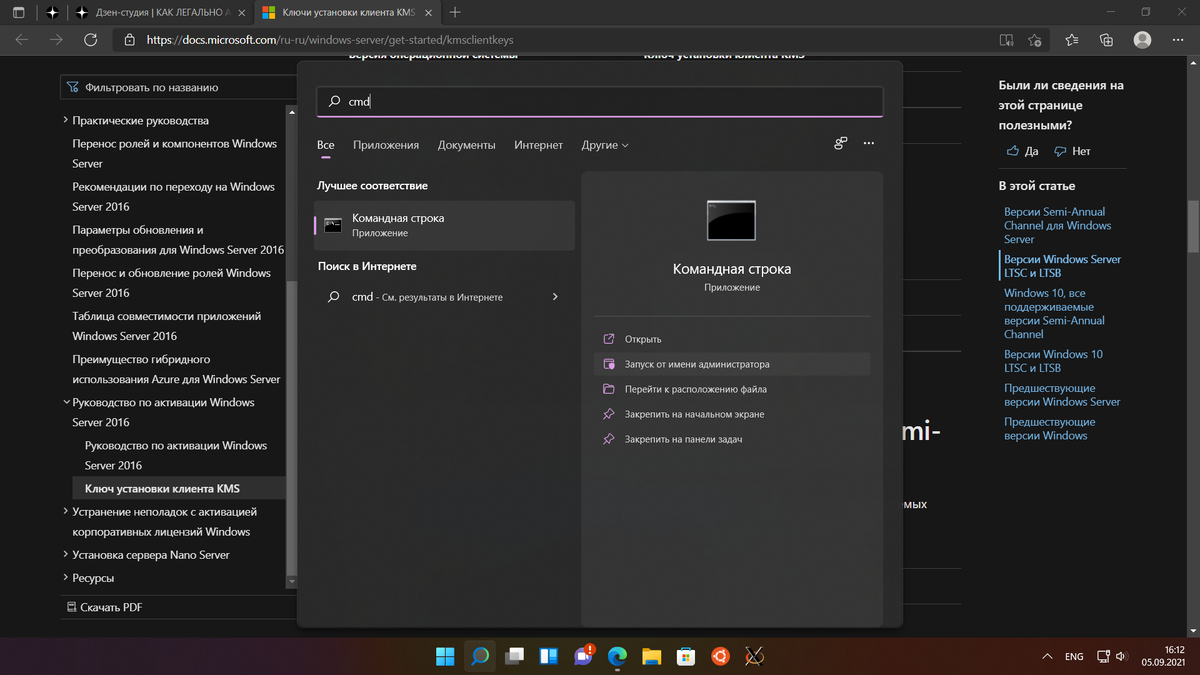Image resolution: width=1200 pixels, height=675 pixels.
Task: Open Edge tab actions menu icon
Action: 19,12
